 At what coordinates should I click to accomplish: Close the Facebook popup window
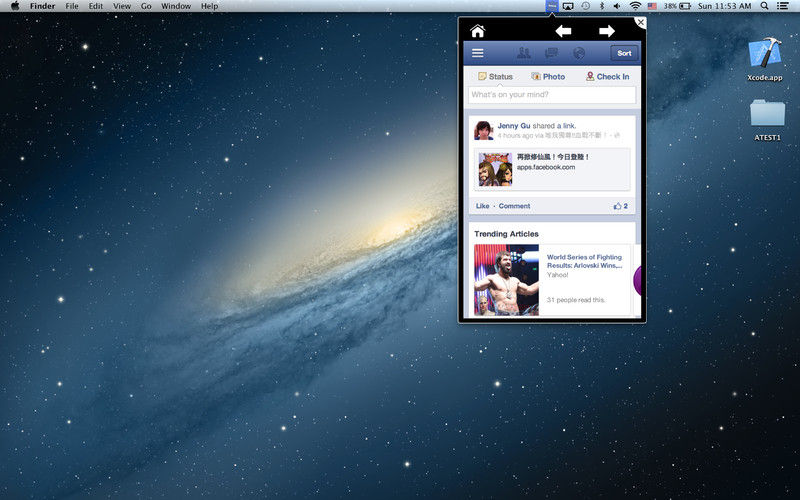pos(640,22)
